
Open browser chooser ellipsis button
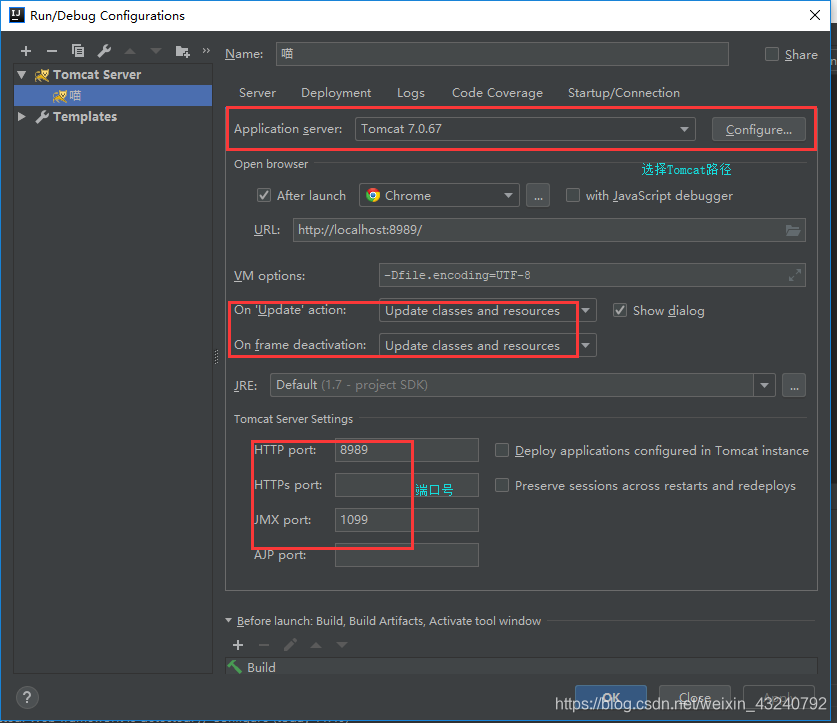(x=538, y=196)
